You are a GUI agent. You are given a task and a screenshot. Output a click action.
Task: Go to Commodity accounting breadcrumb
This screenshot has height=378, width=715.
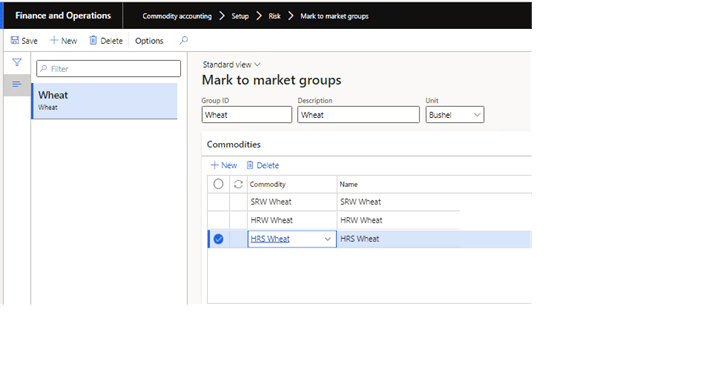point(177,16)
